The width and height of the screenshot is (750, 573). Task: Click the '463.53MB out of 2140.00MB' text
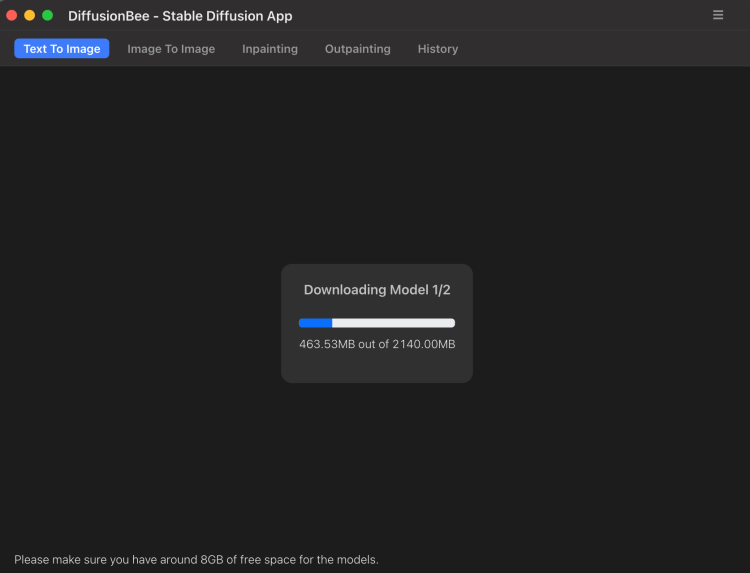pyautogui.click(x=377, y=344)
